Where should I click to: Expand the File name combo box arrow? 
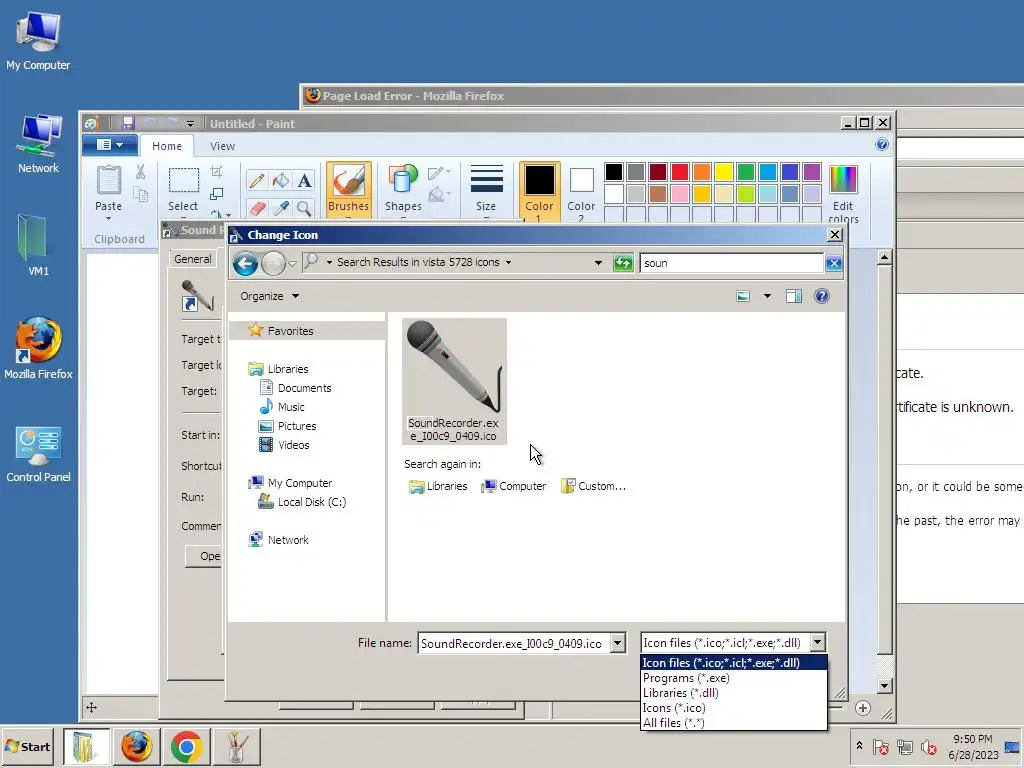[618, 643]
